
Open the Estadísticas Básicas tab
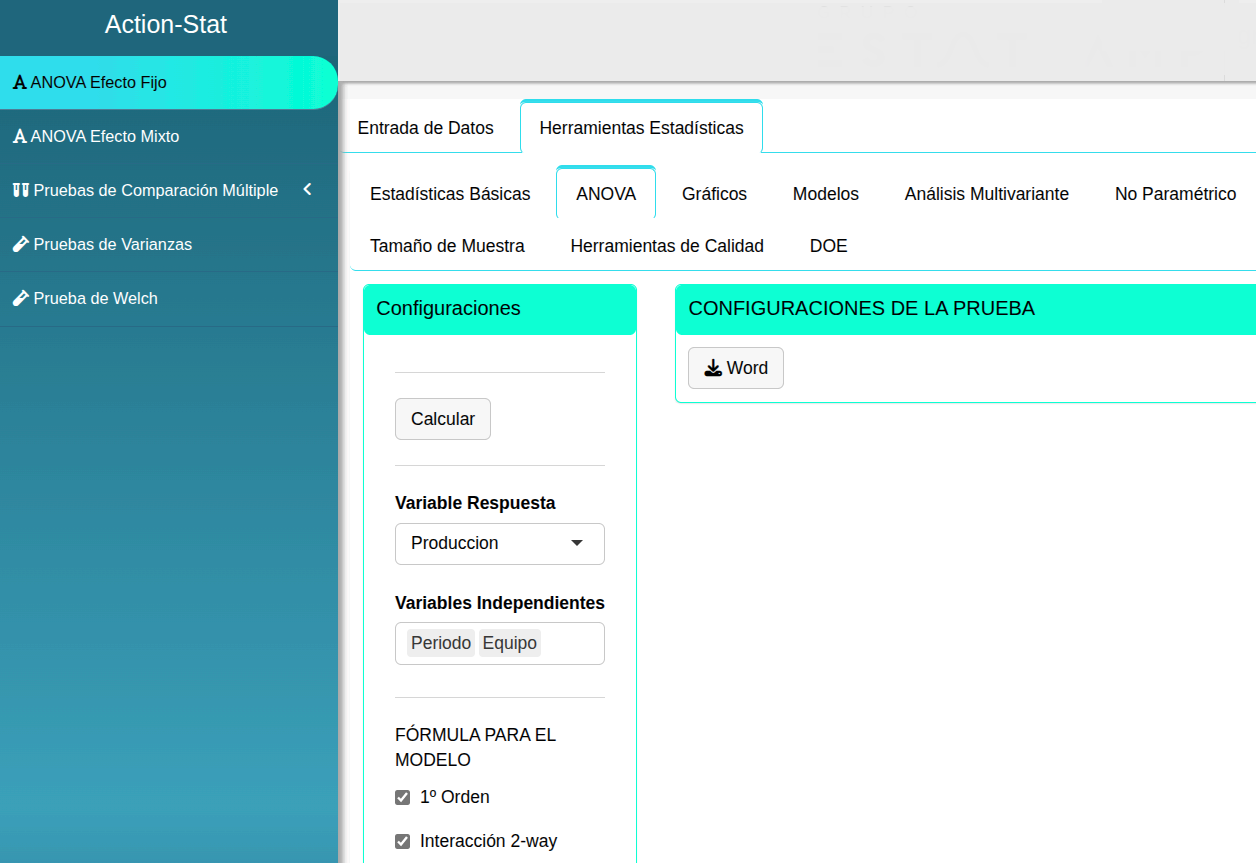[450, 194]
